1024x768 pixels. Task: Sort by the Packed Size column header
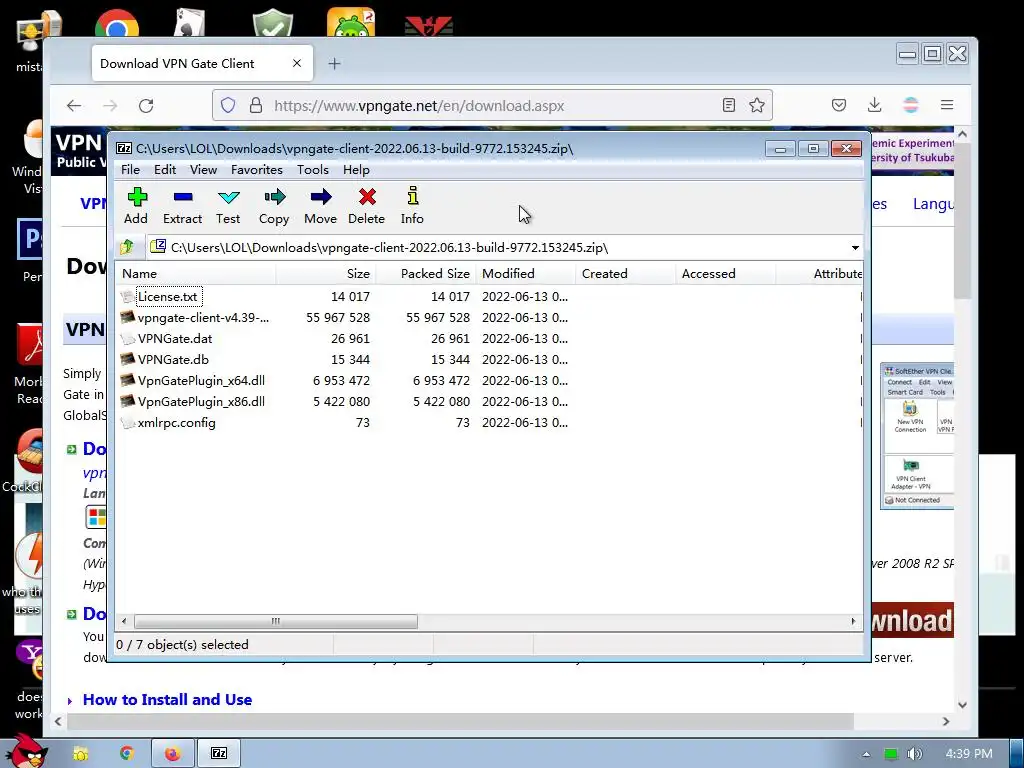(x=425, y=274)
